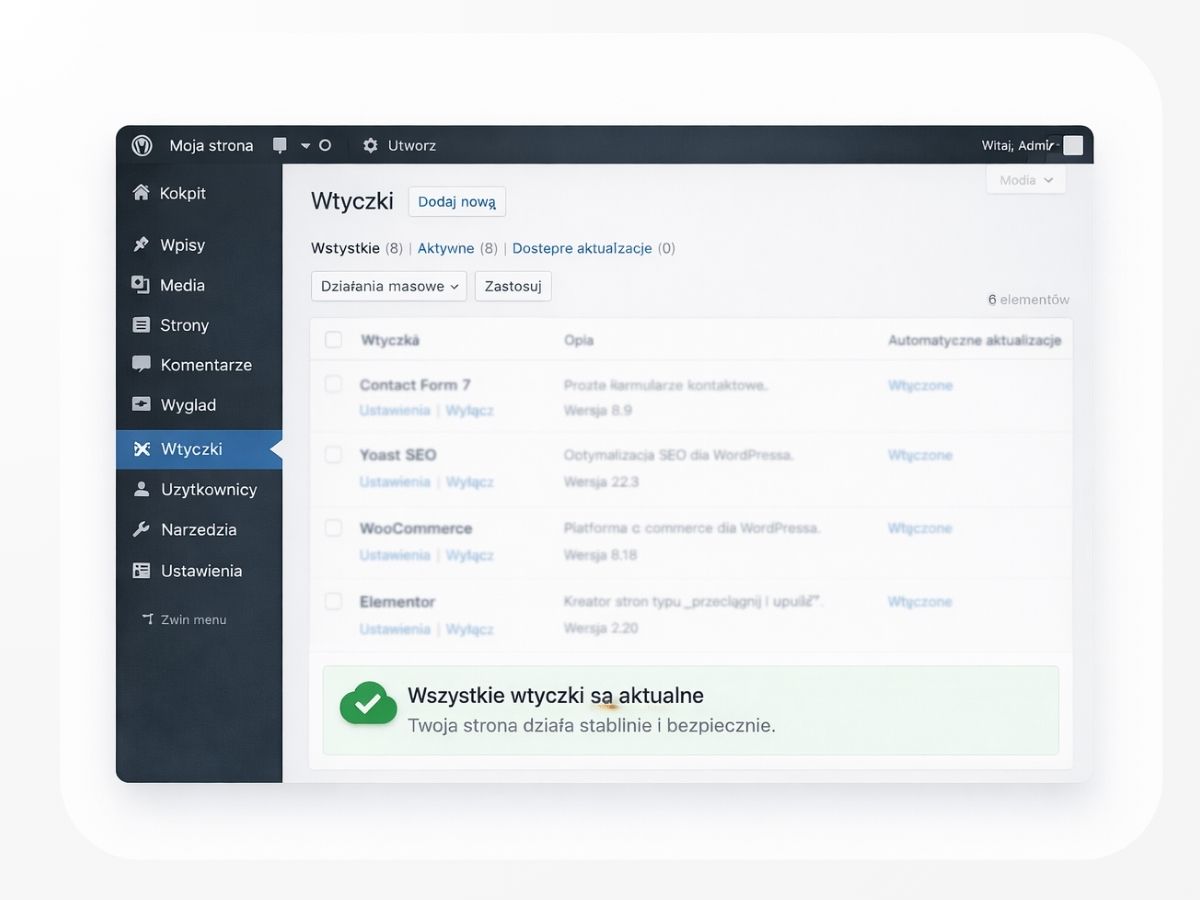This screenshot has height=900, width=1200.
Task: Click the WordPress logo icon
Action: click(x=142, y=145)
